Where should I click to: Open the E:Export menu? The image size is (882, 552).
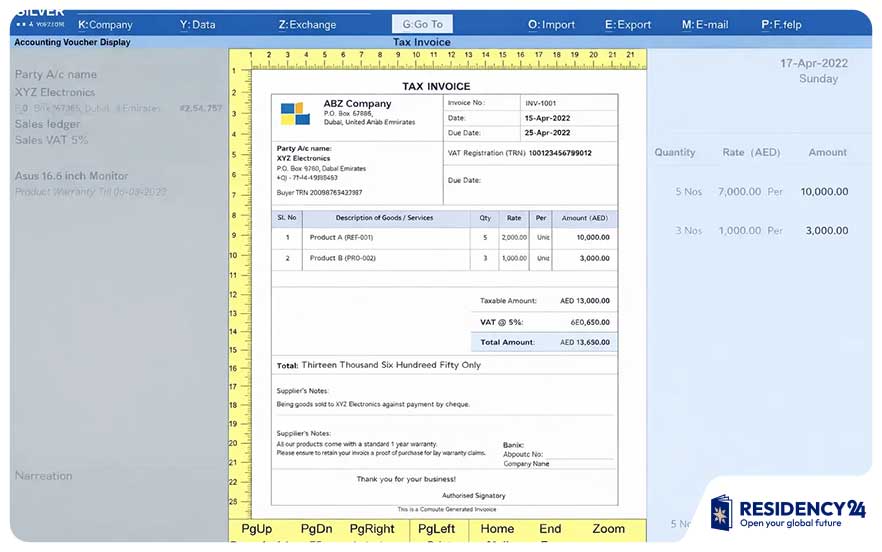tap(628, 25)
